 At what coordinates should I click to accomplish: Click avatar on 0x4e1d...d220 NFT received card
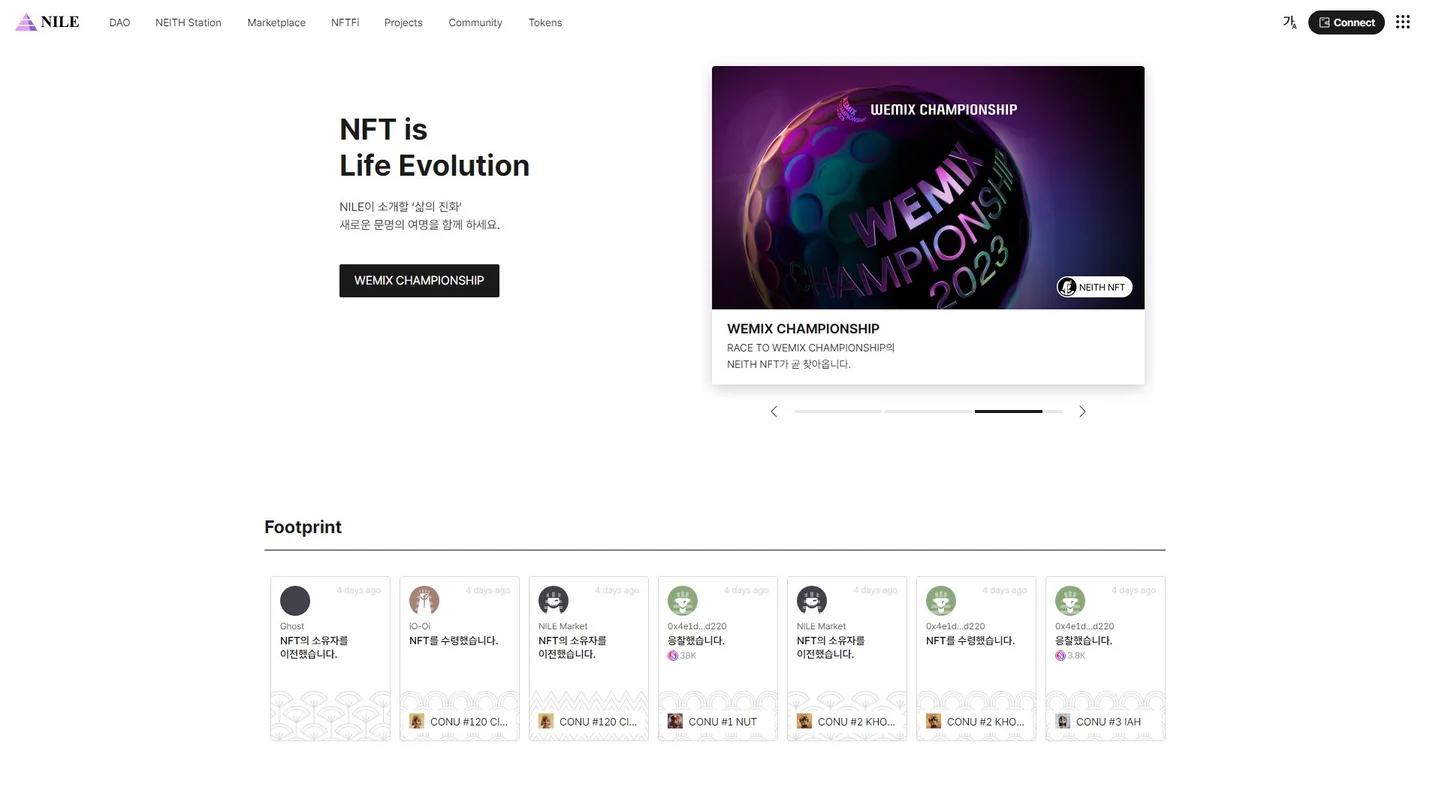click(x=941, y=601)
